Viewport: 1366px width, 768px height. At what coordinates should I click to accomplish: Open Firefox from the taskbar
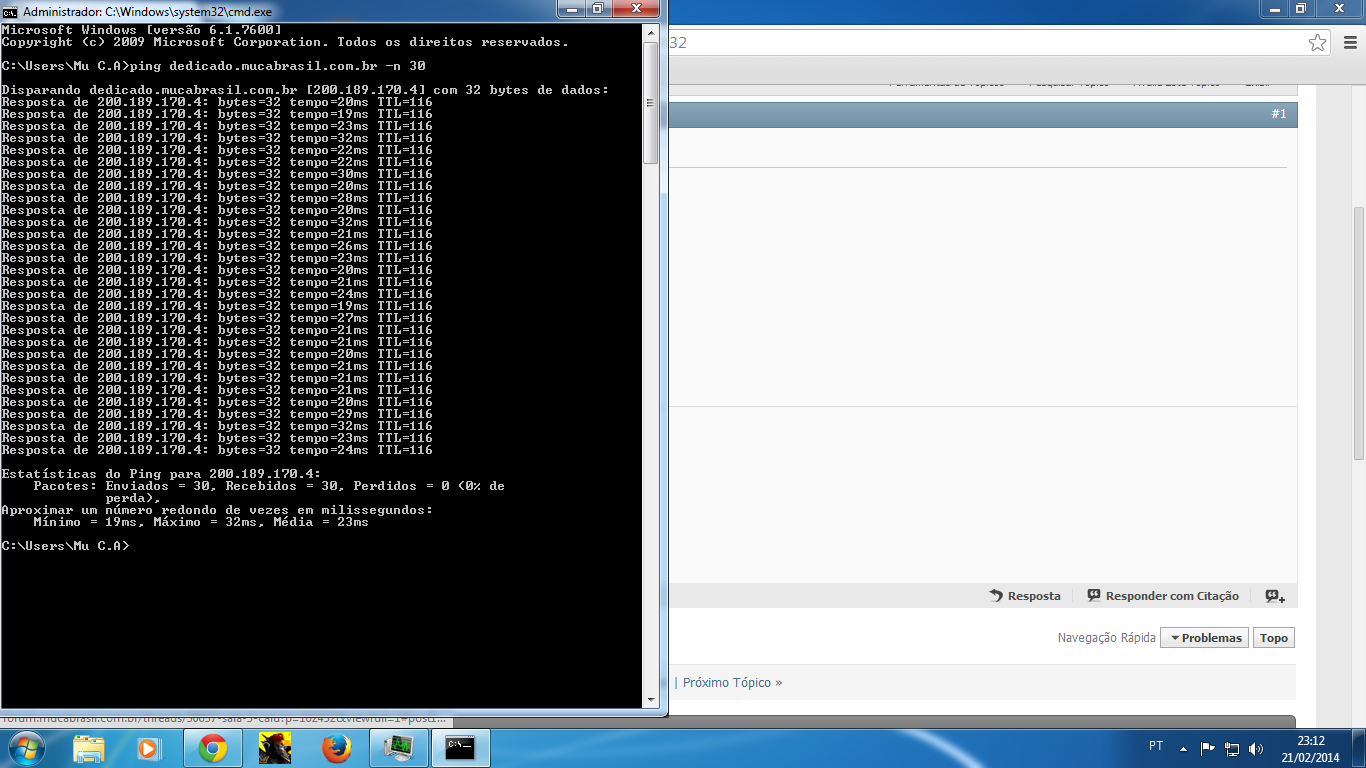tap(336, 747)
